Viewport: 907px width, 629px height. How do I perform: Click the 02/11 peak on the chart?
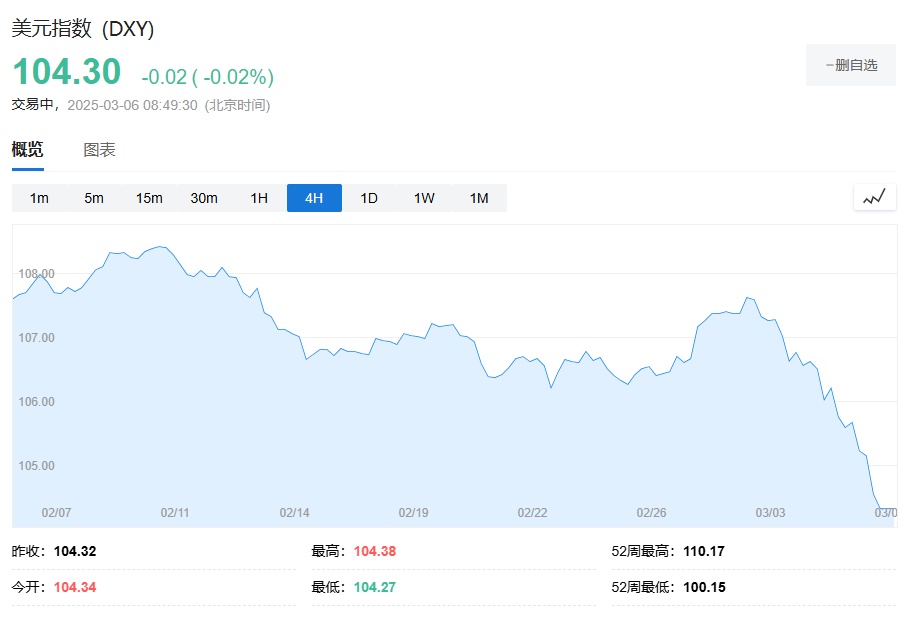tap(160, 247)
